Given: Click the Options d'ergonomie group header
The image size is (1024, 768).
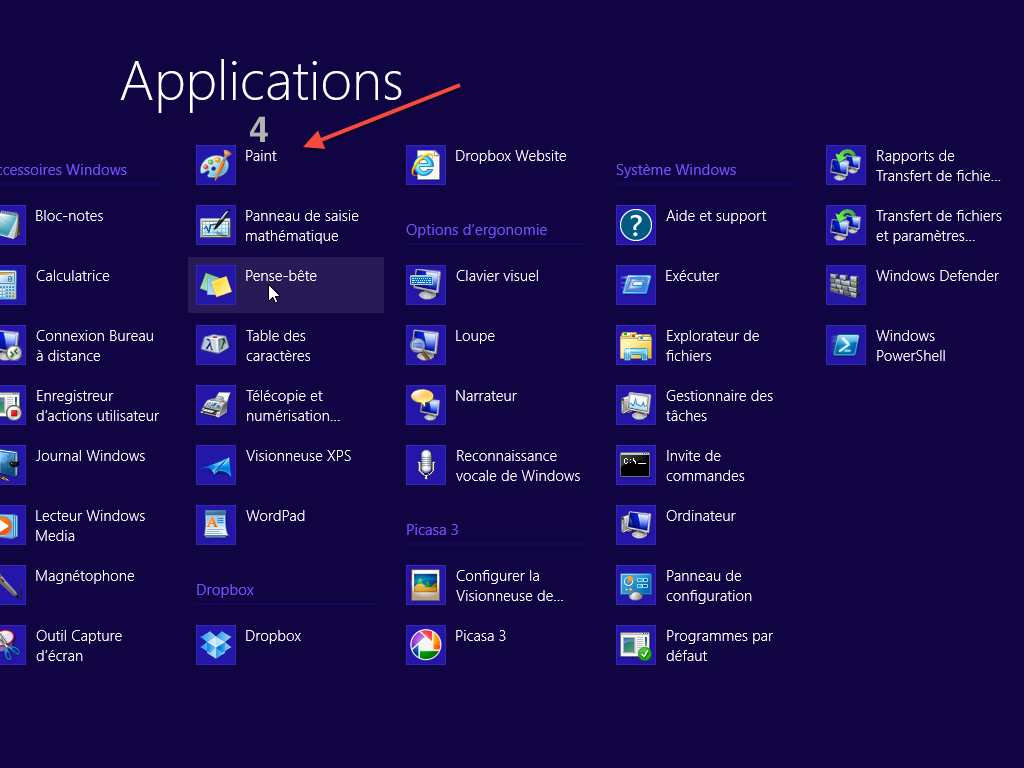Looking at the screenshot, I should pos(476,230).
